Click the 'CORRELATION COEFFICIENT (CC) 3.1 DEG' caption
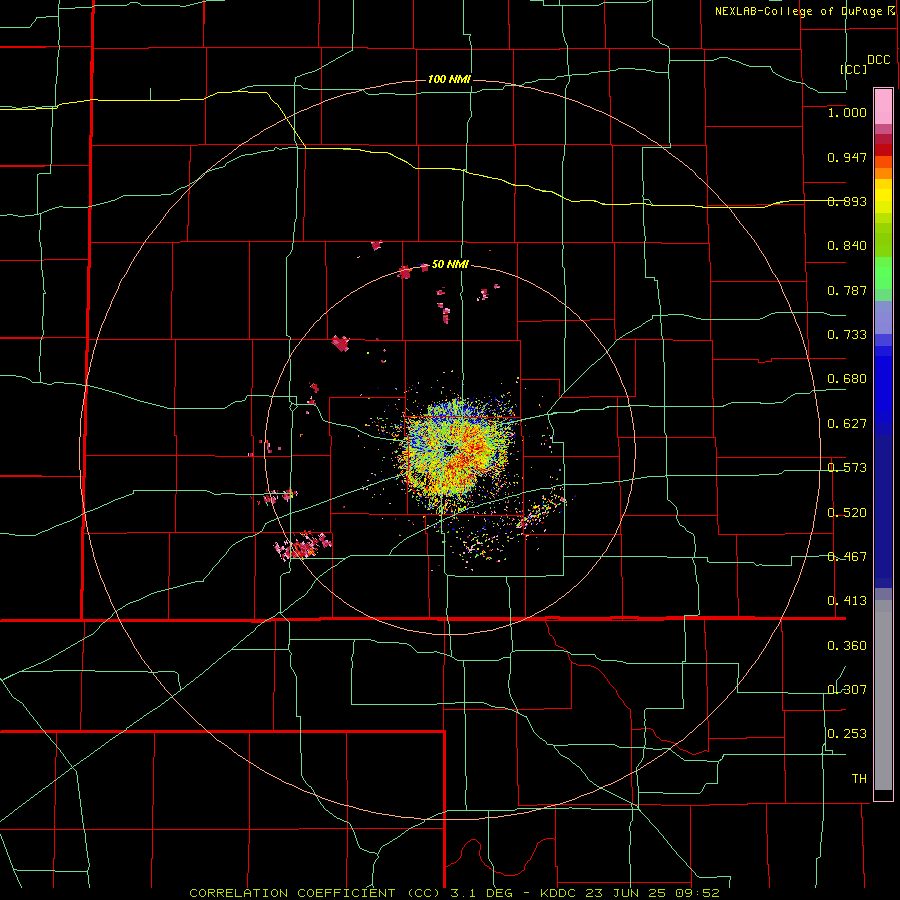The height and width of the screenshot is (900, 900). (352, 893)
